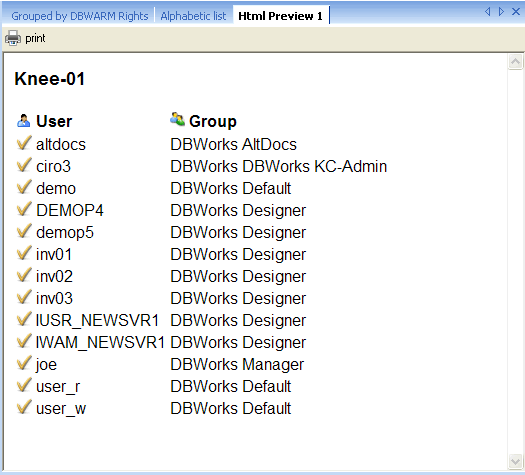
Task: Select the joe user name
Action: 47,365
